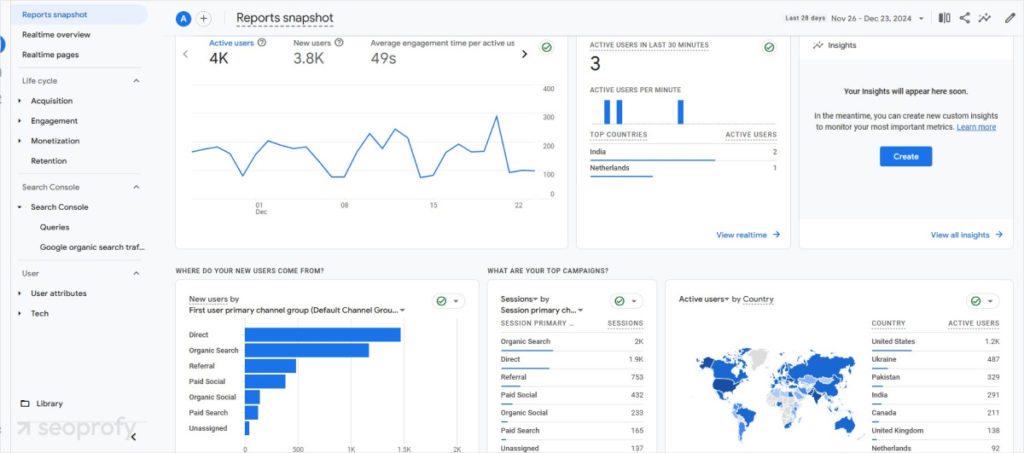
Task: Click the View all insights arrow icon
Action: [999, 235]
